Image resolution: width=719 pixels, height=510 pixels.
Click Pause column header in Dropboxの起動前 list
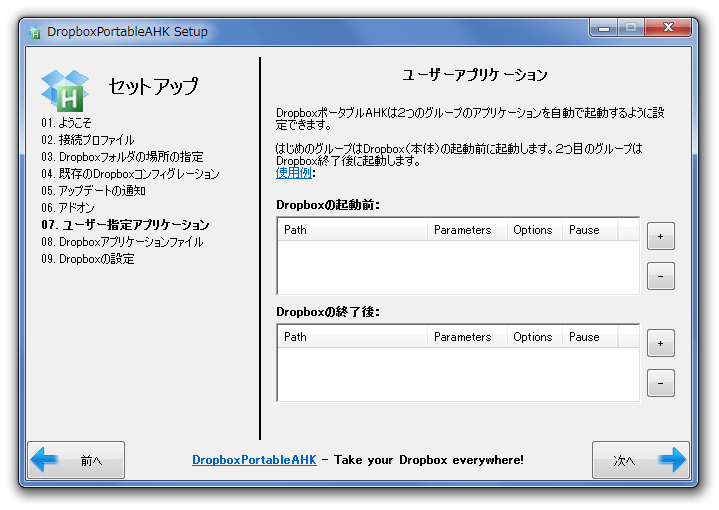pyautogui.click(x=590, y=229)
